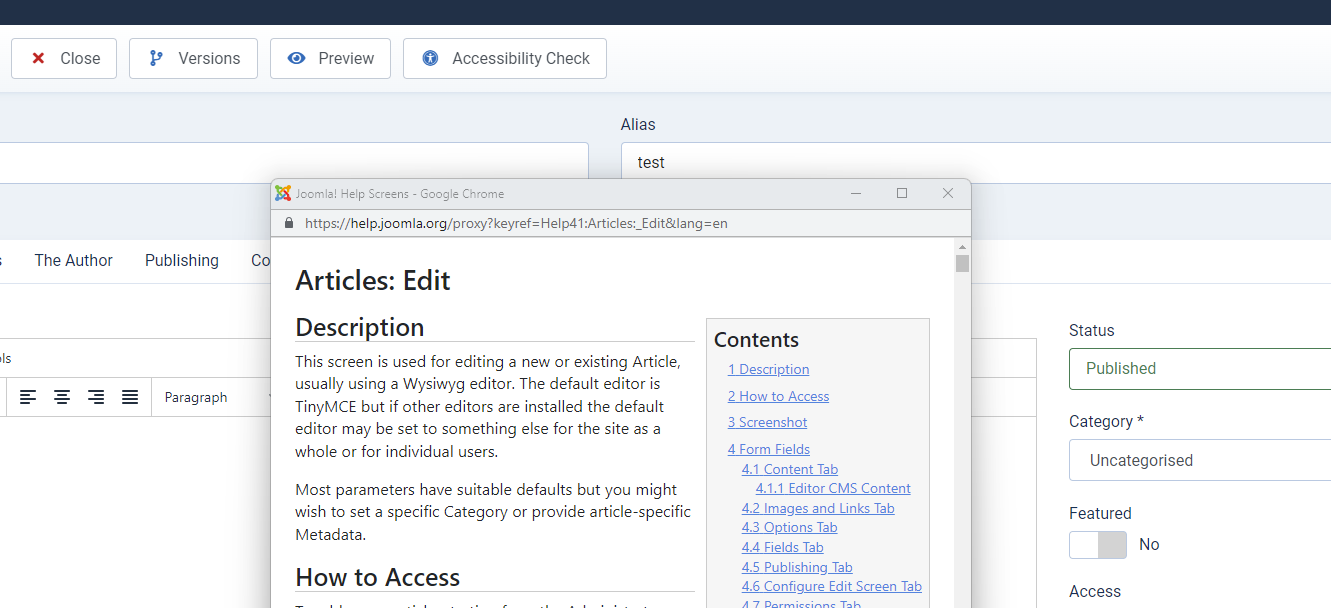Click the Access field label
The width and height of the screenshot is (1331, 608).
(1095, 591)
